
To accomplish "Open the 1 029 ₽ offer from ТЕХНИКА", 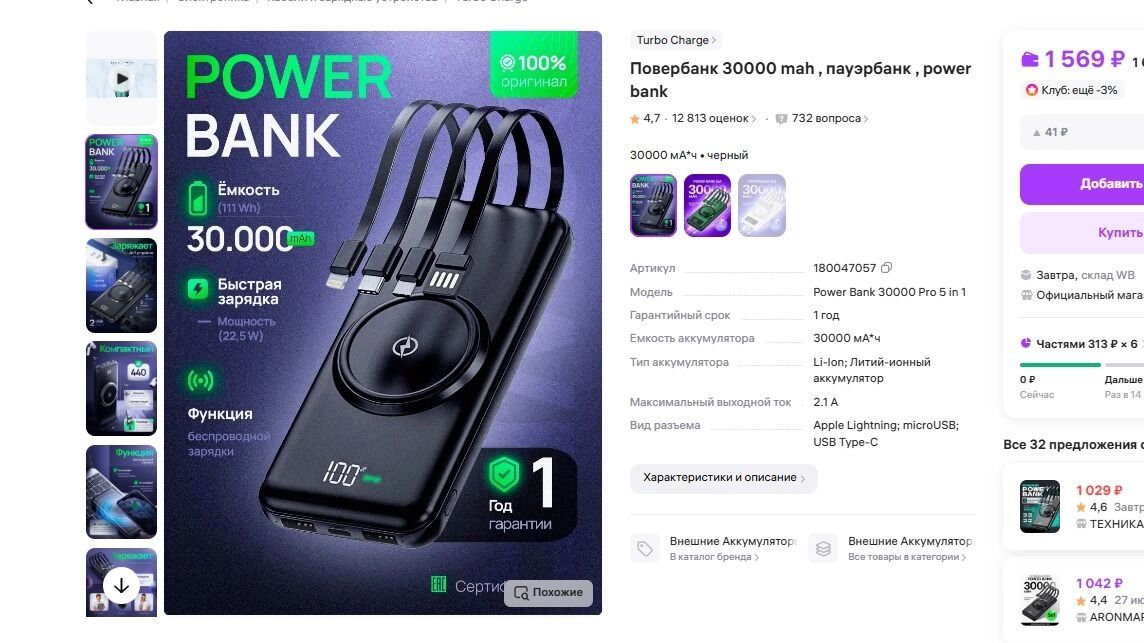I will click(1073, 507).
